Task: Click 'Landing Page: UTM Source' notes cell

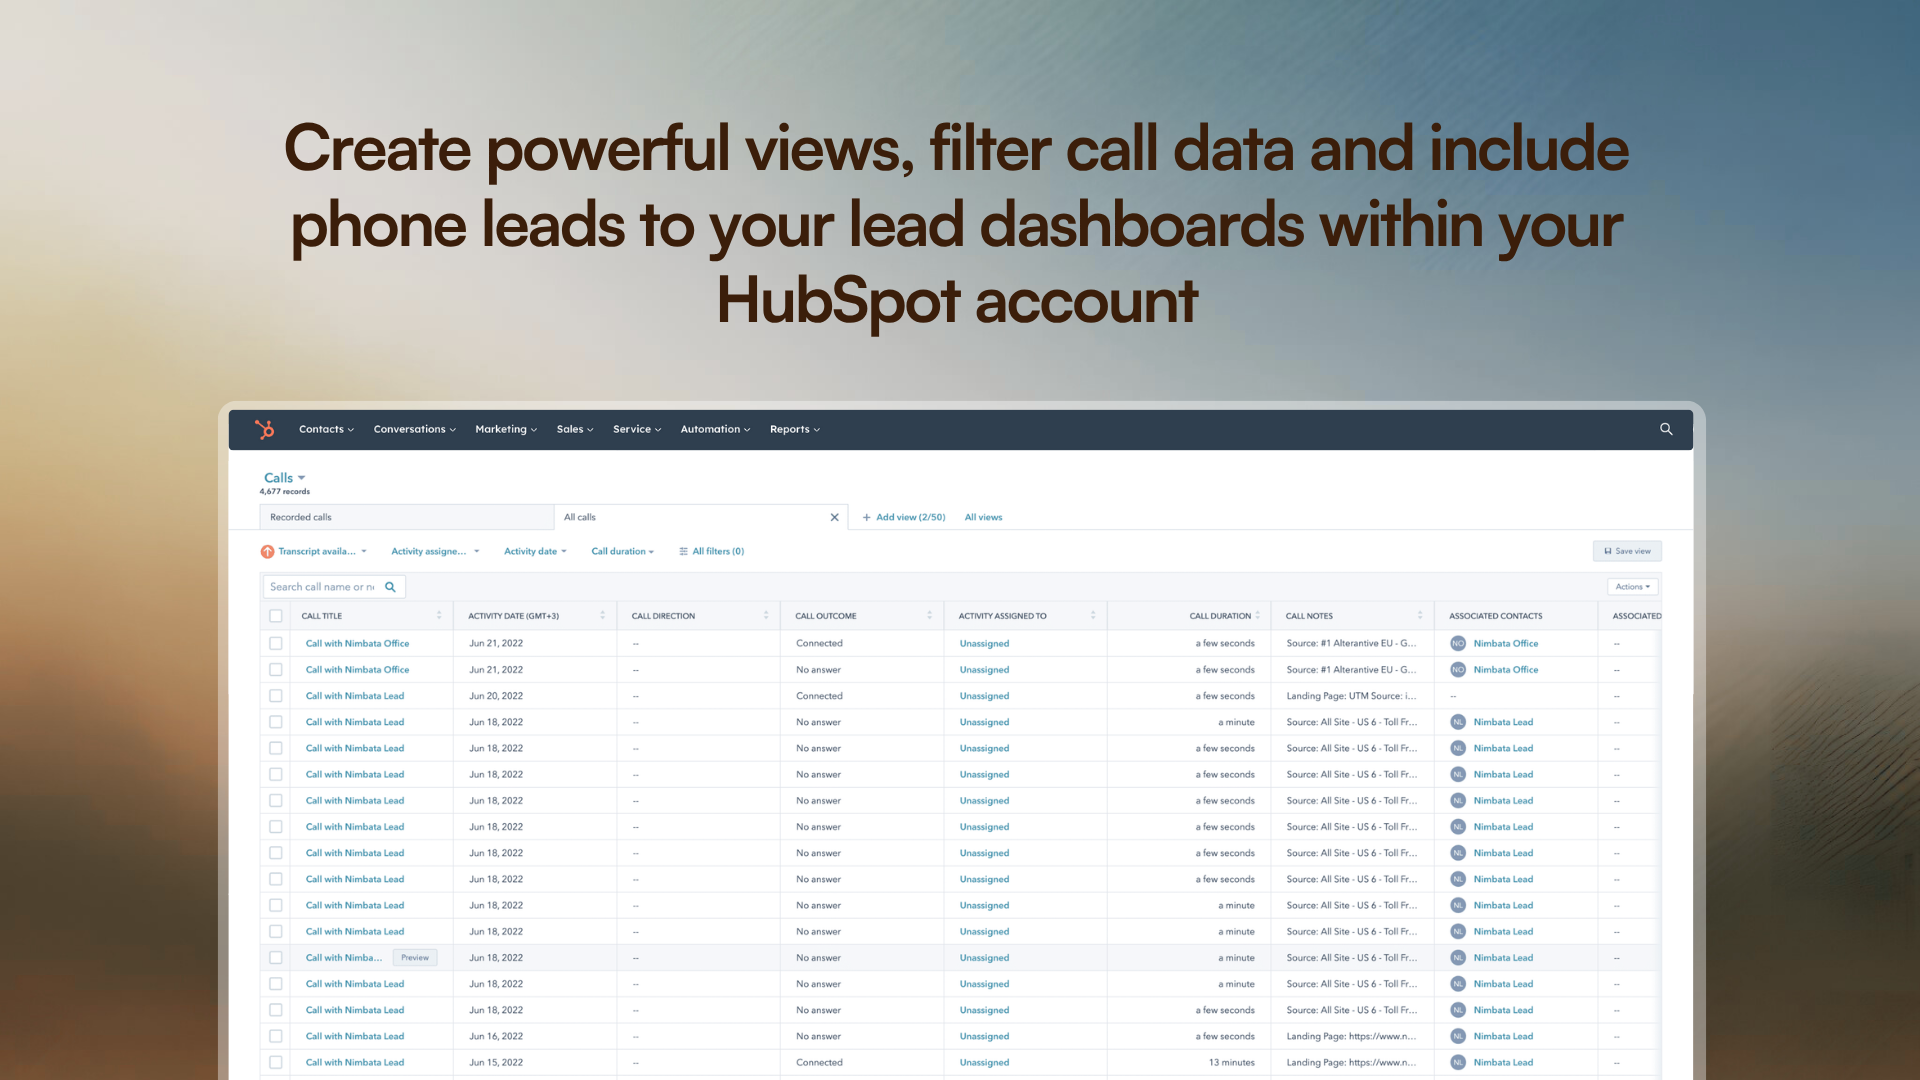Action: (x=1351, y=696)
